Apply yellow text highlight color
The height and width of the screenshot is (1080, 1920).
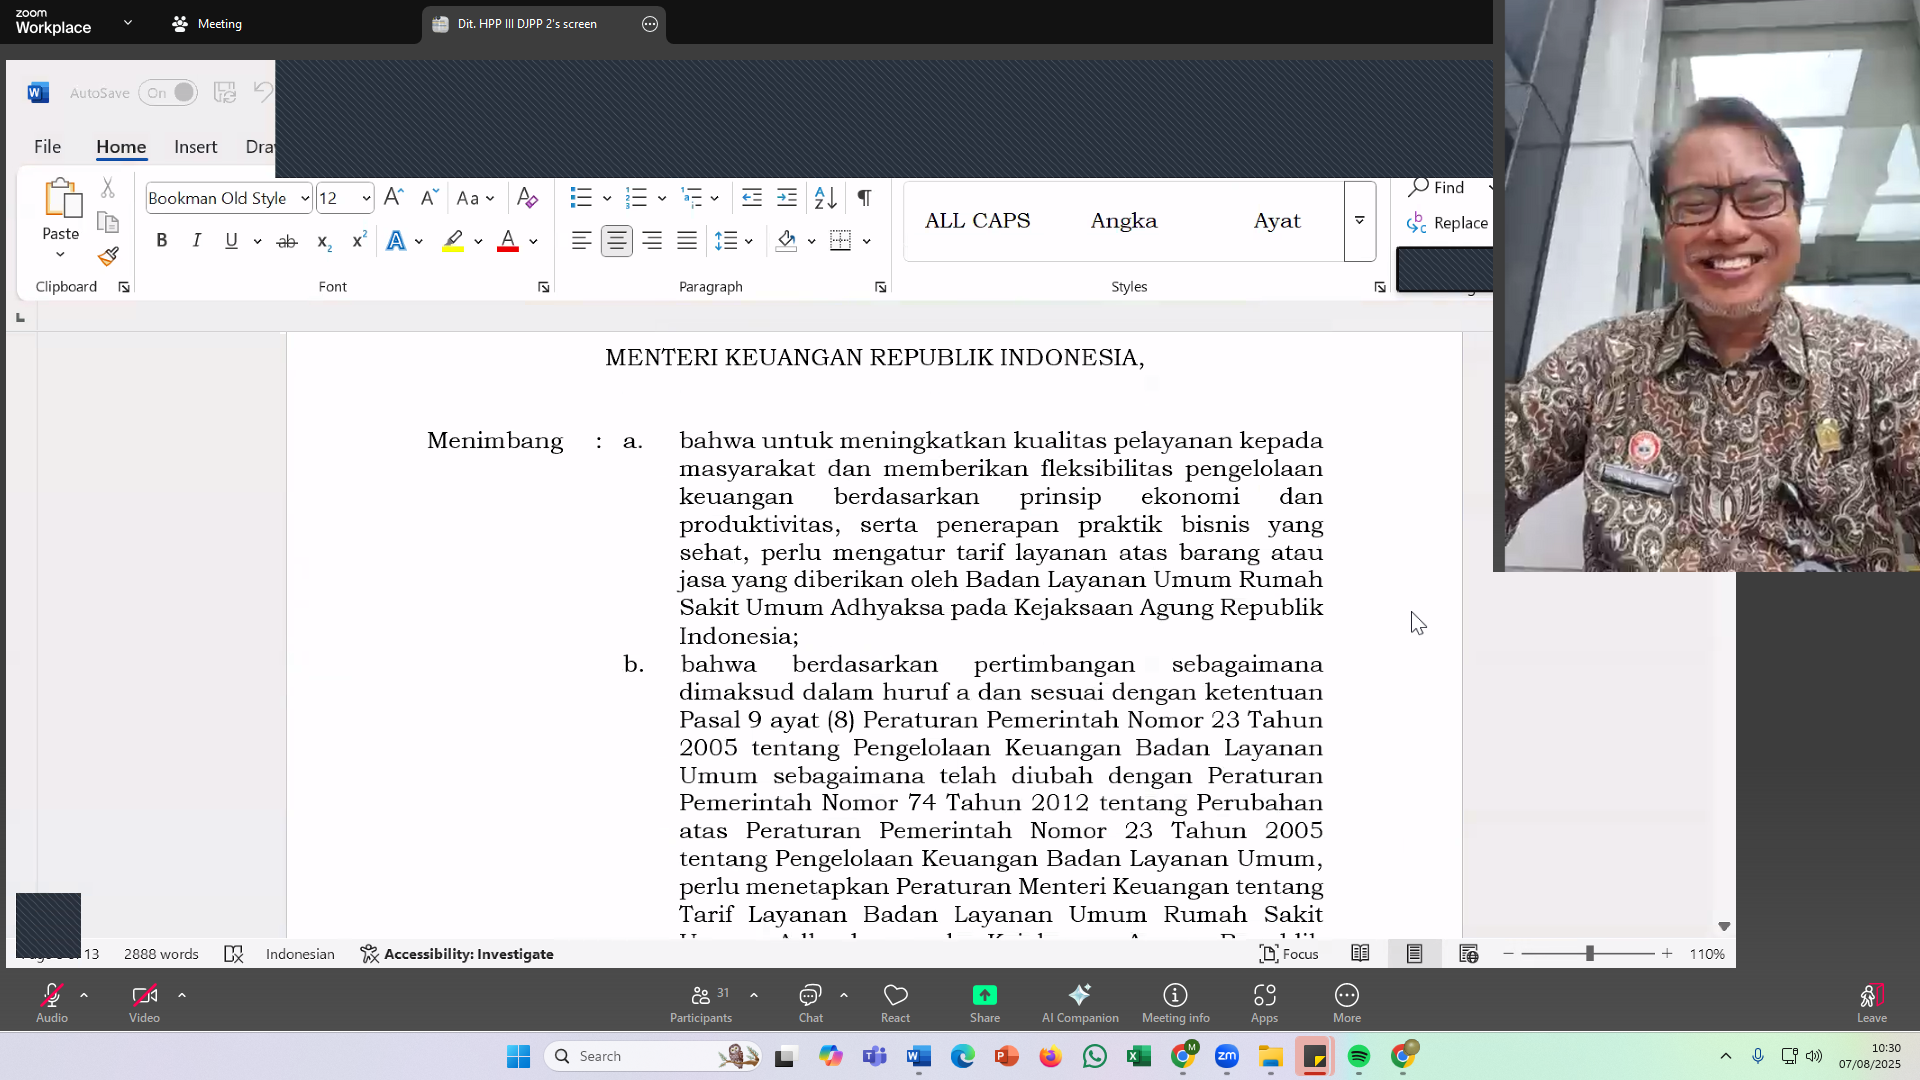453,241
